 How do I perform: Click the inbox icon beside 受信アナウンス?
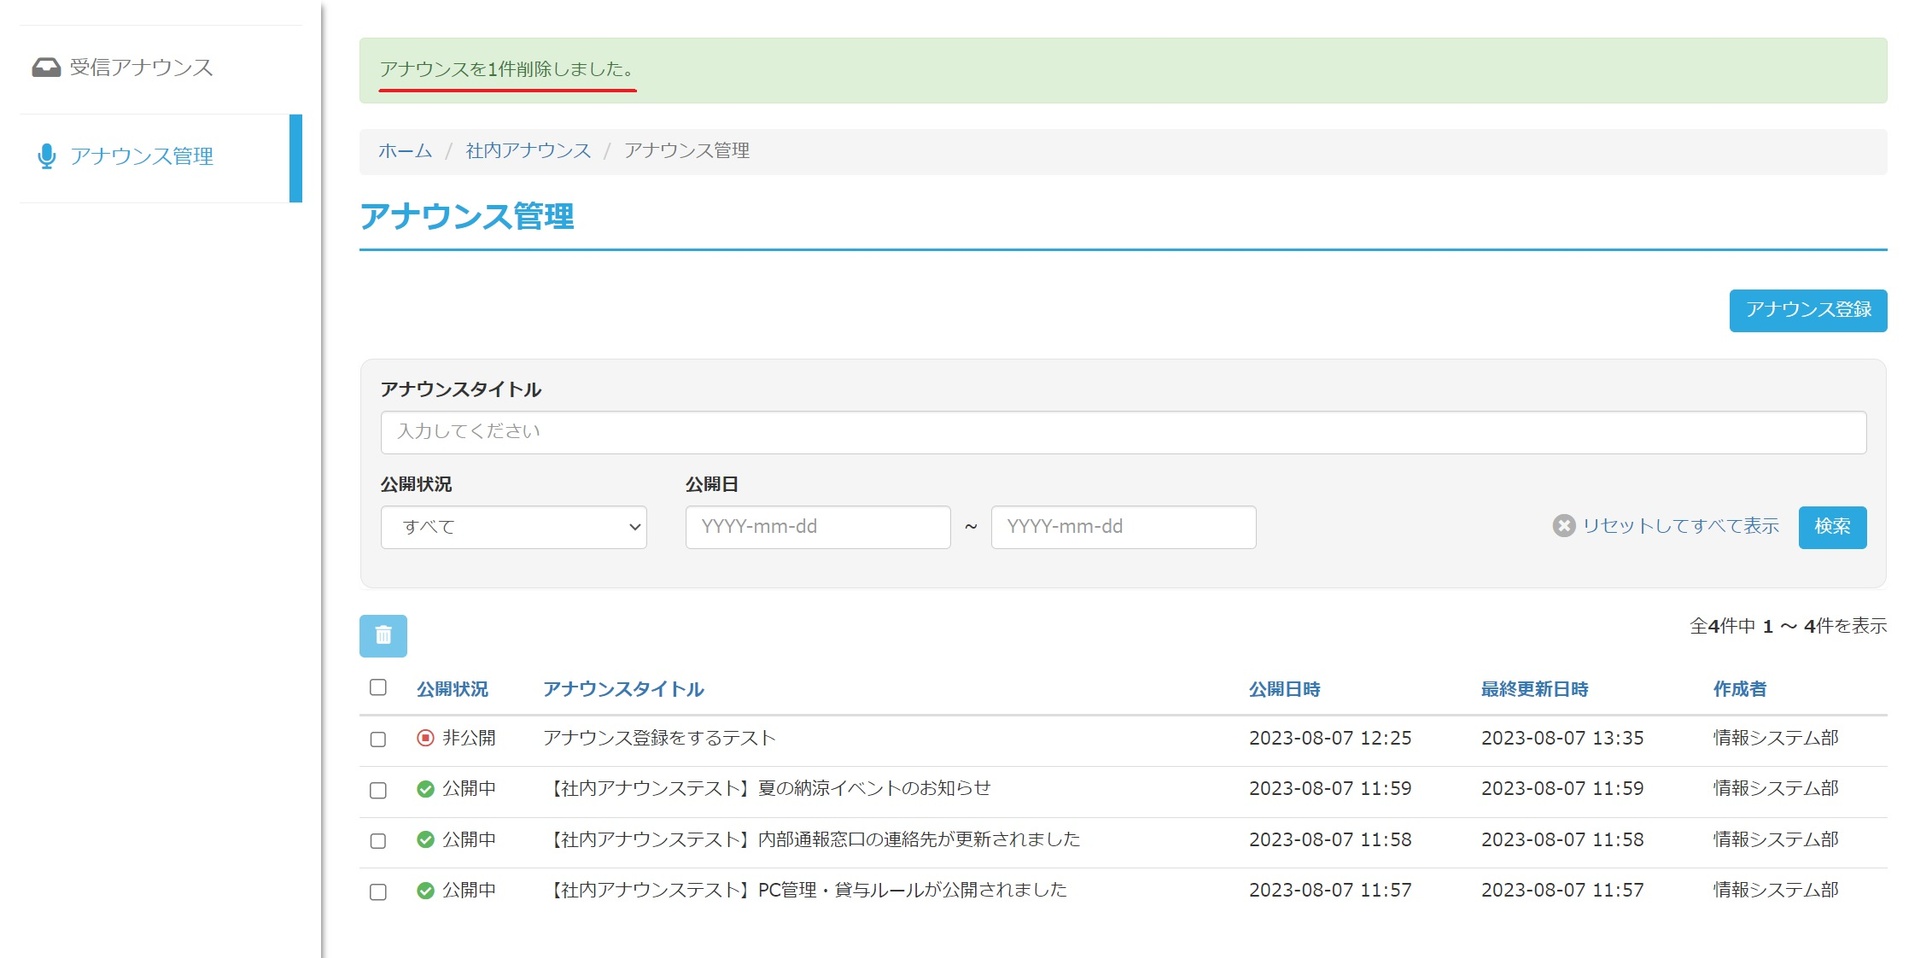click(x=46, y=67)
